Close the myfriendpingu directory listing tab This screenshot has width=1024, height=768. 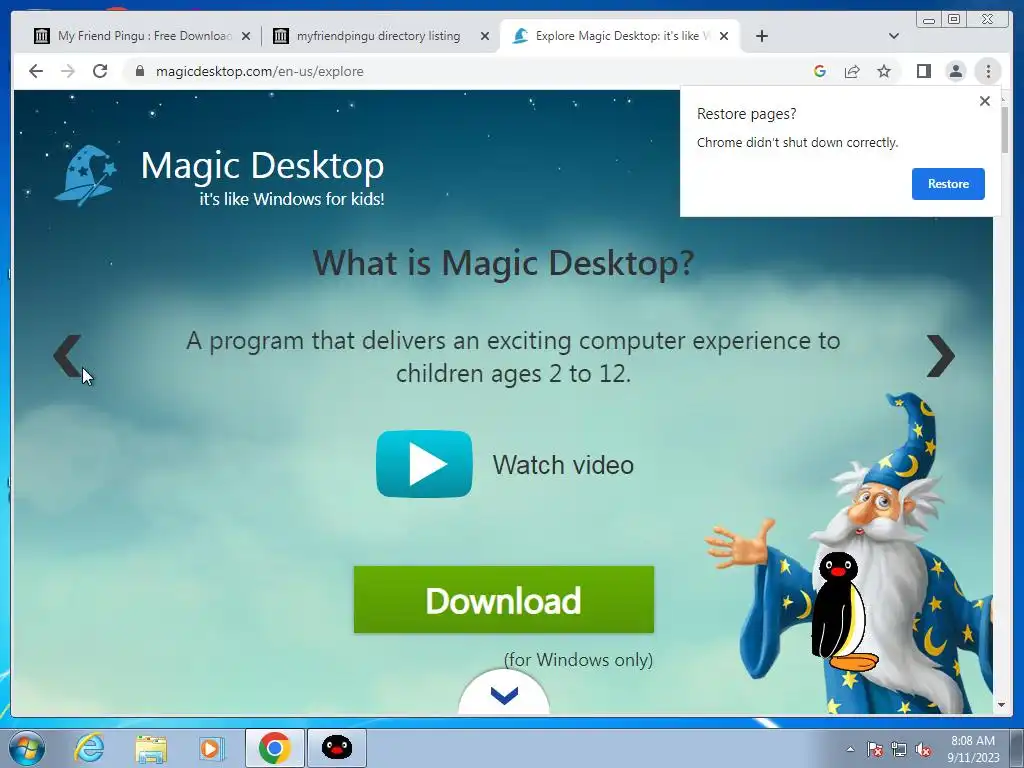485,36
